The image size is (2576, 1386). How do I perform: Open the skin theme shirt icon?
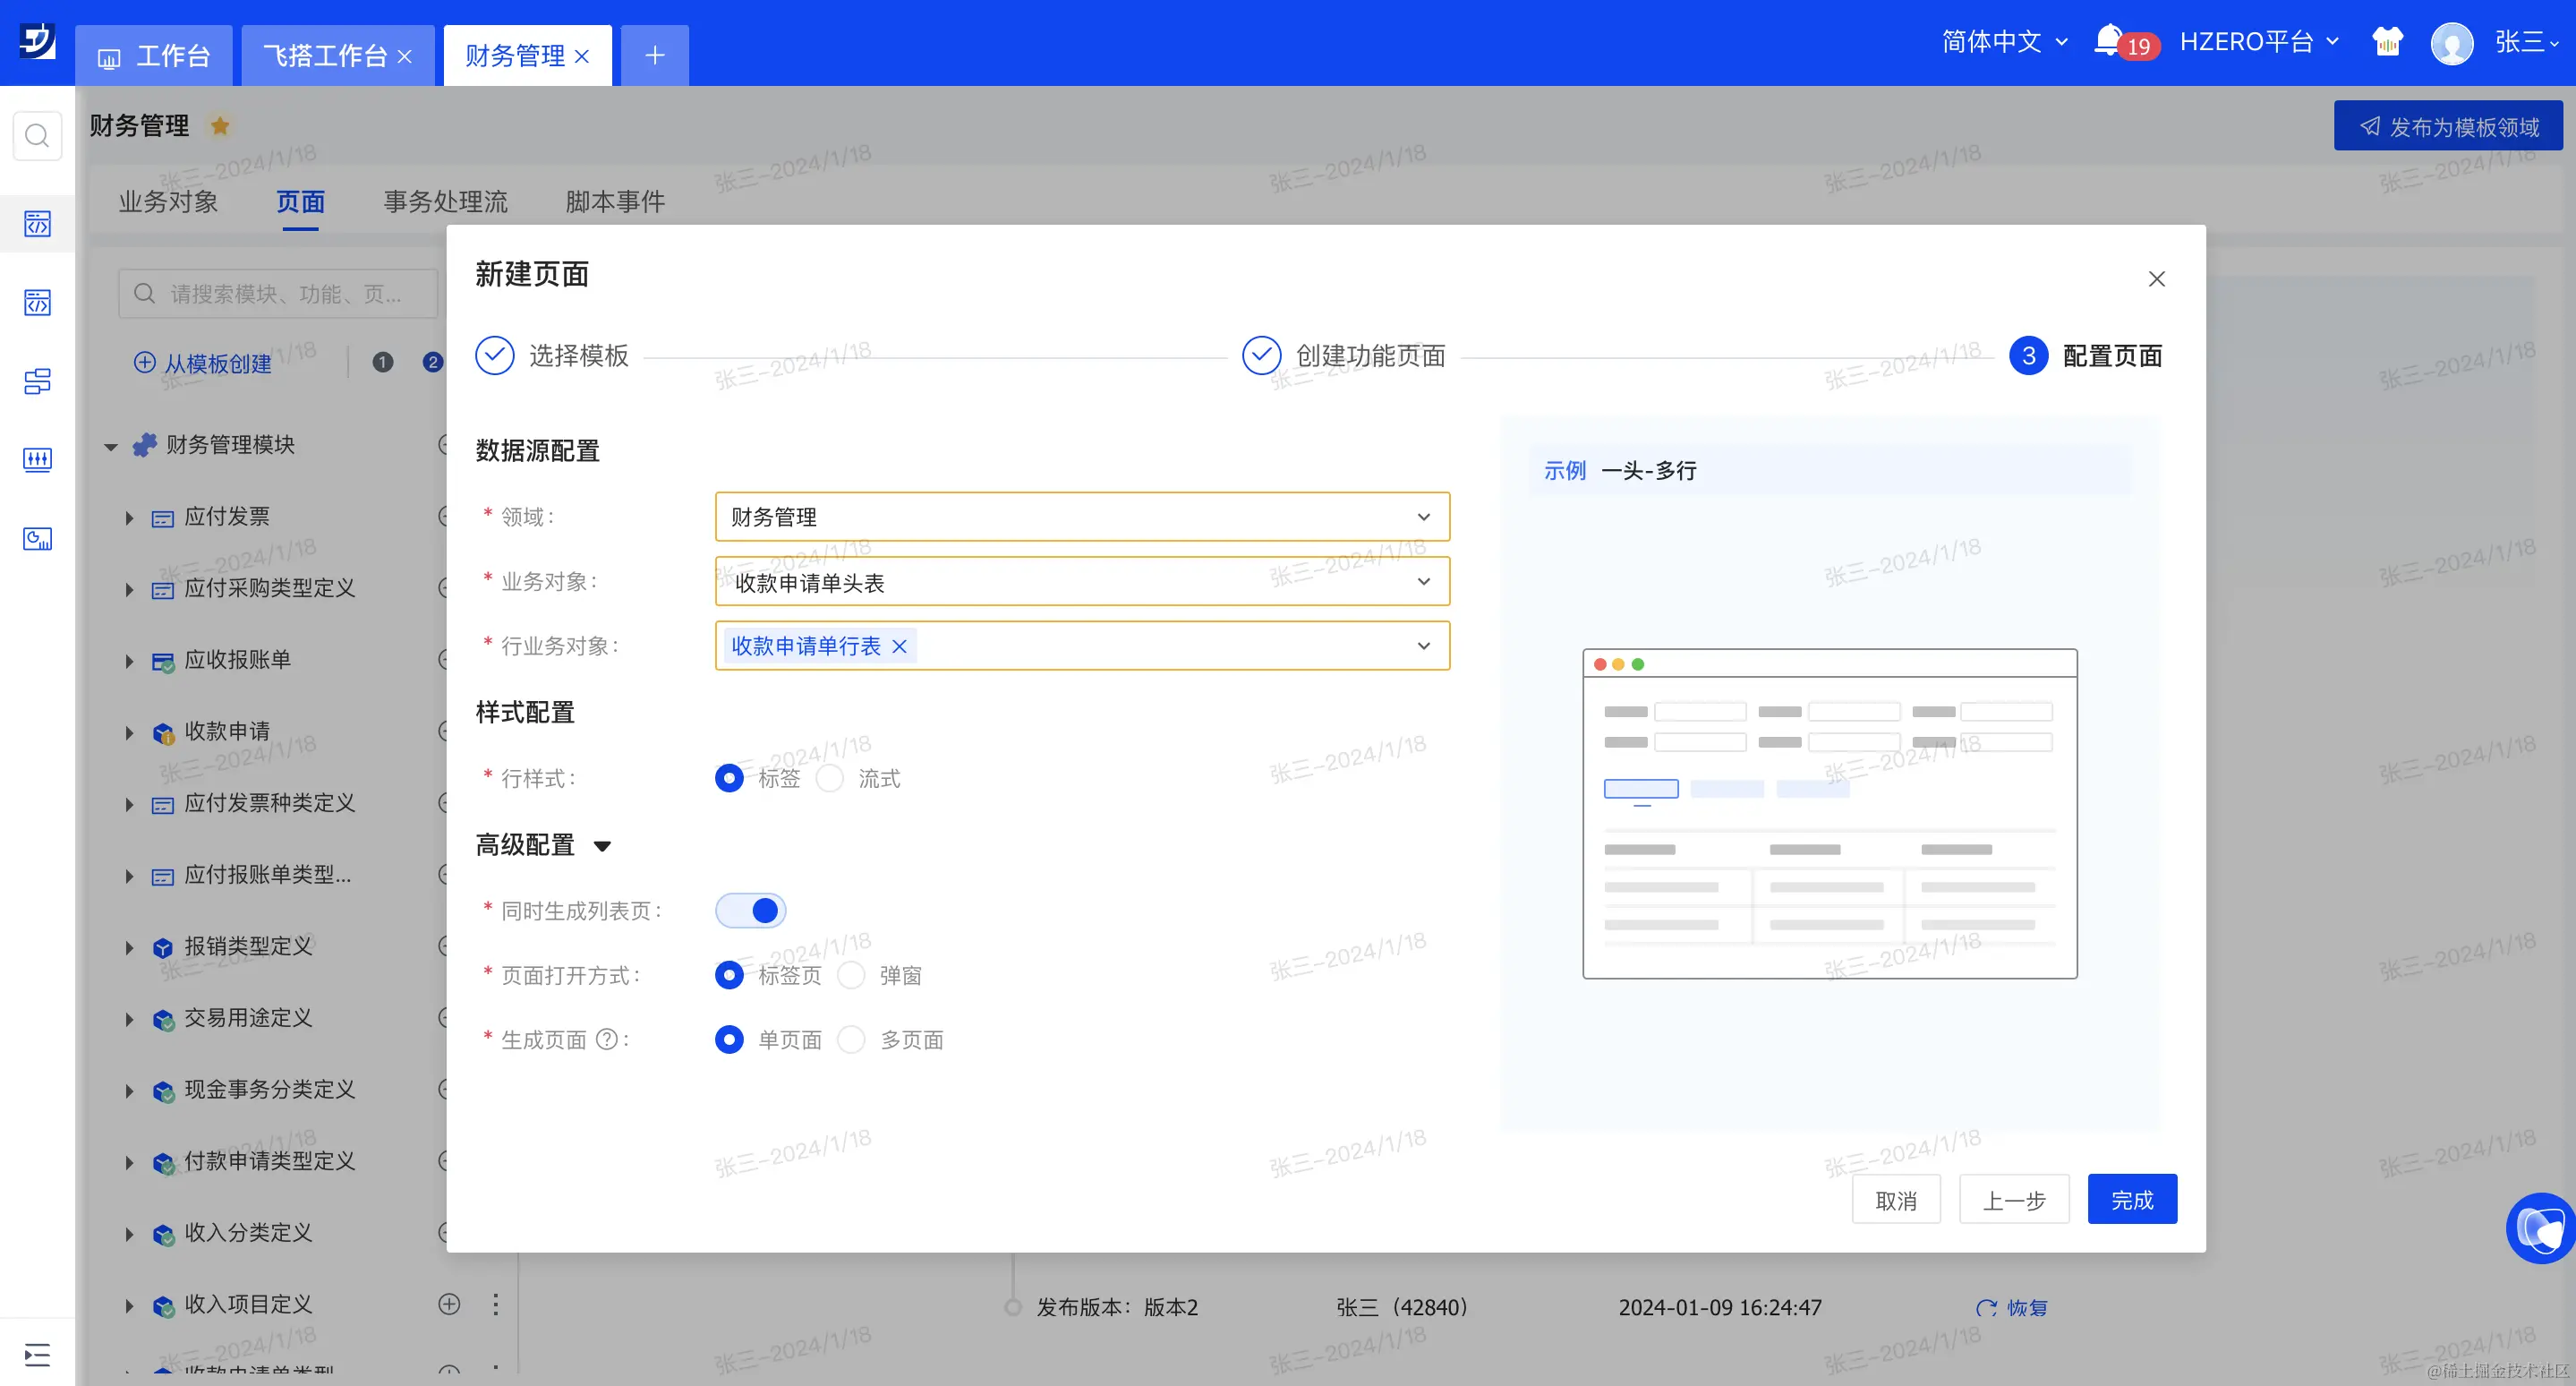[2387, 42]
